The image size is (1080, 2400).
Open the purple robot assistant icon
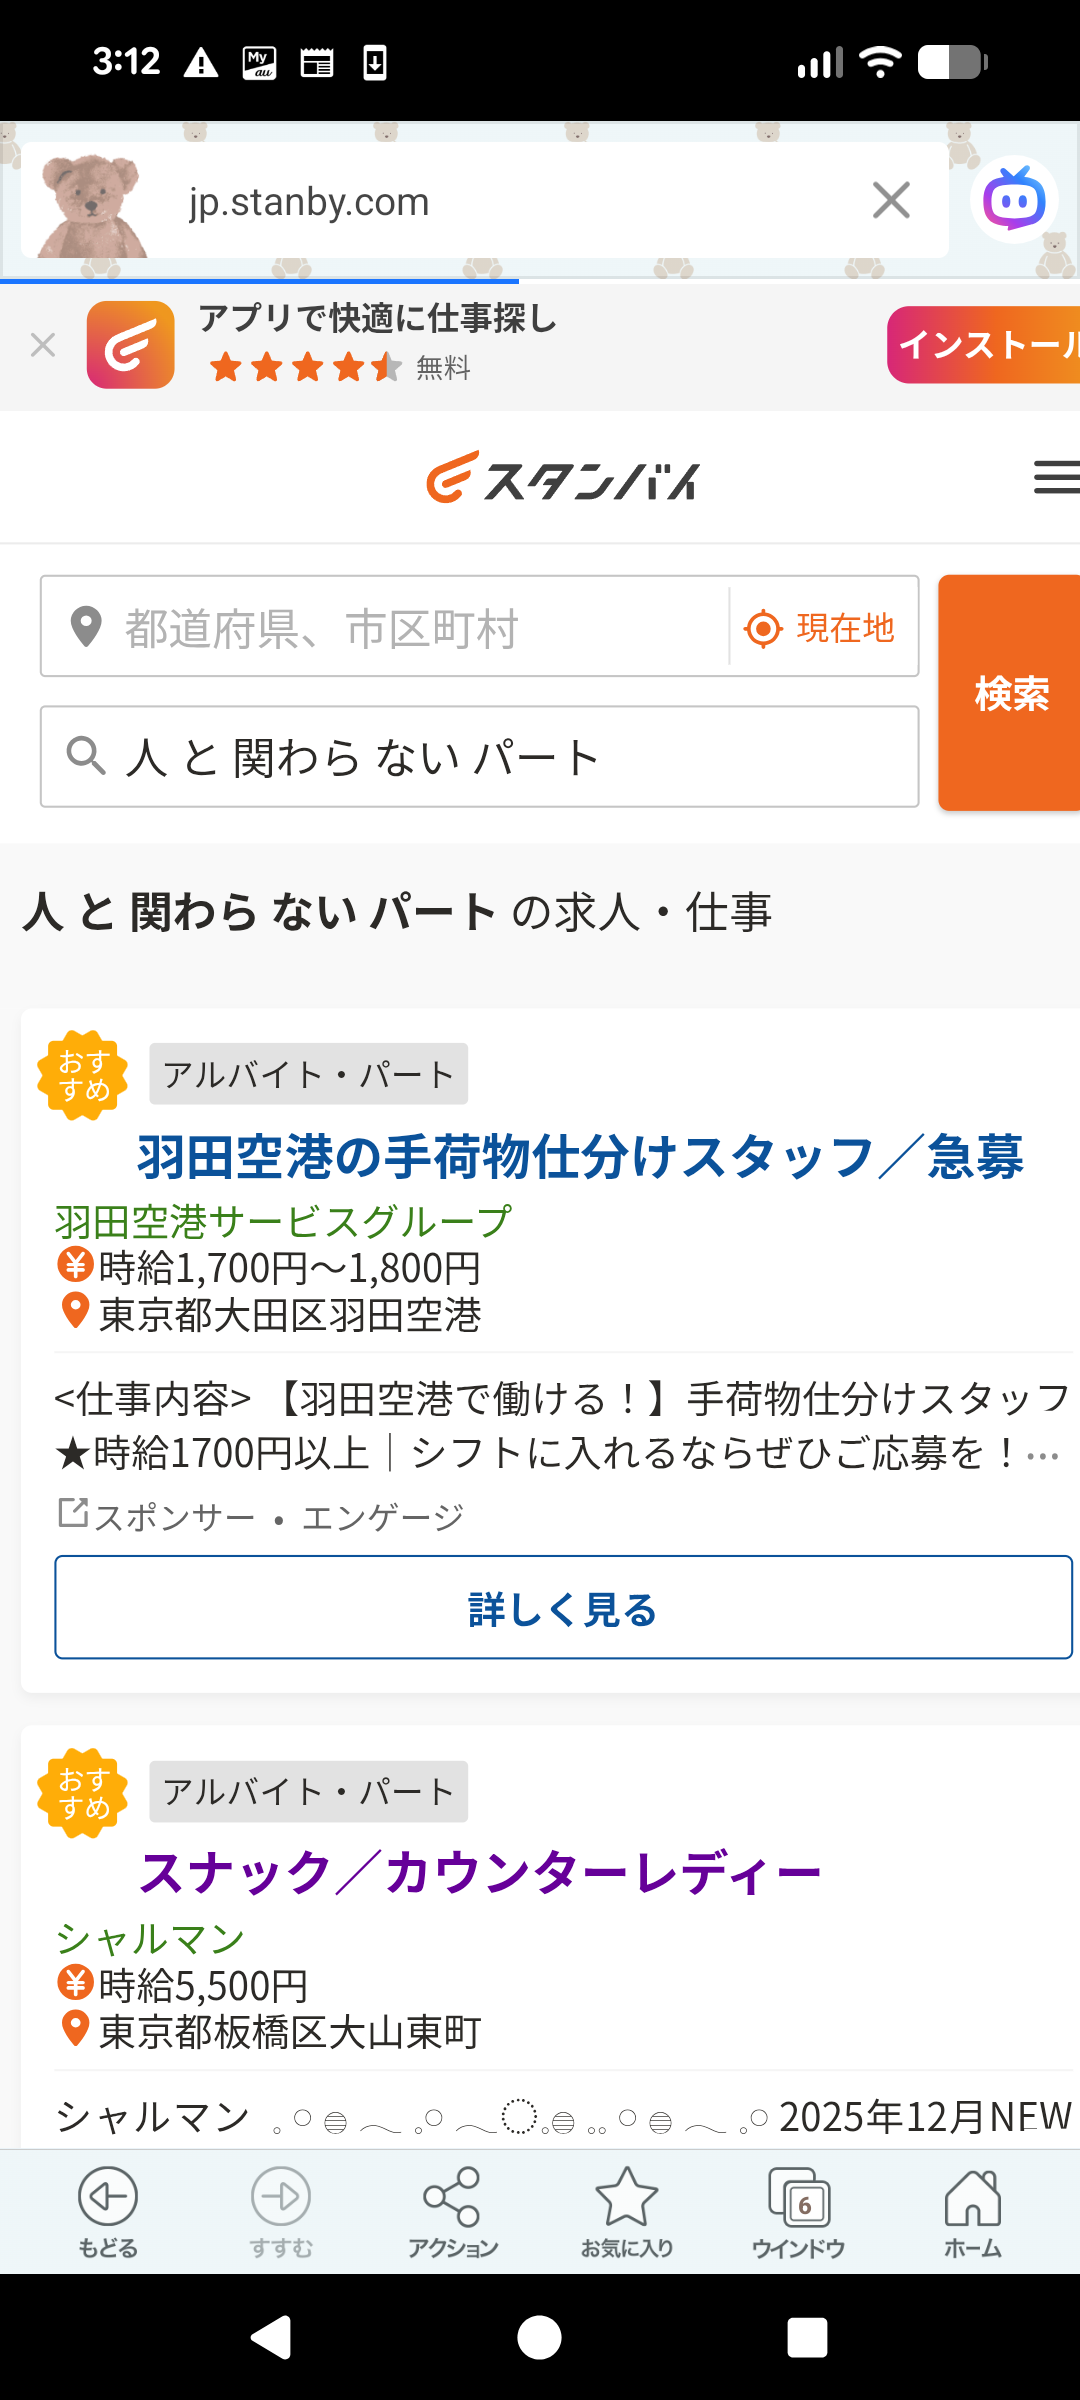[x=1014, y=200]
